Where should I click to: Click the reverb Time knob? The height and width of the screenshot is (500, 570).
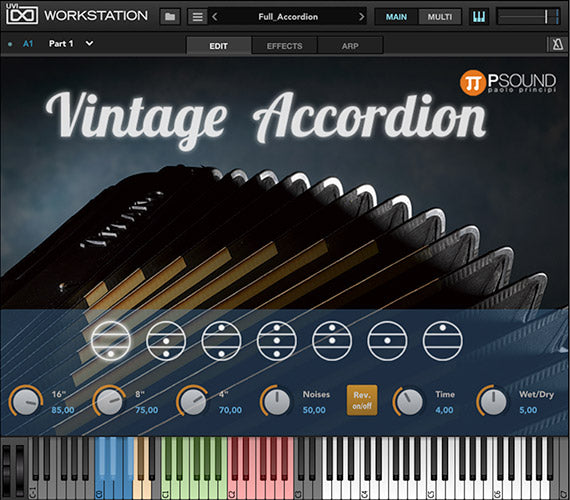pyautogui.click(x=409, y=401)
